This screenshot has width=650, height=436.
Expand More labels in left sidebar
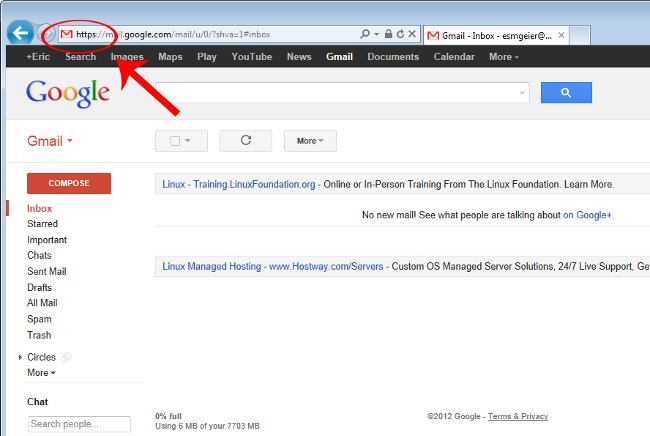coord(41,373)
